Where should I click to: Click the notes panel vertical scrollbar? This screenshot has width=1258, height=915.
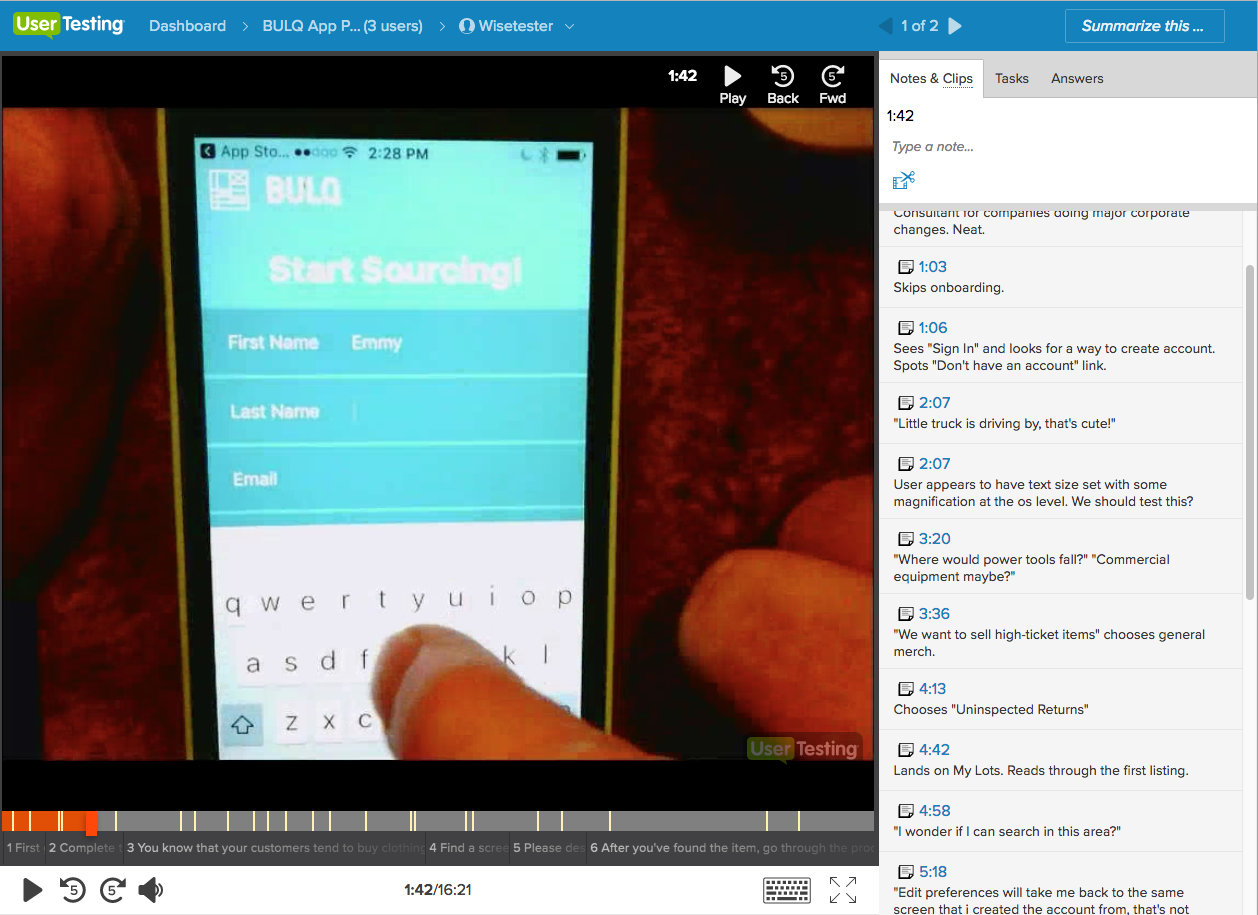point(1250,430)
